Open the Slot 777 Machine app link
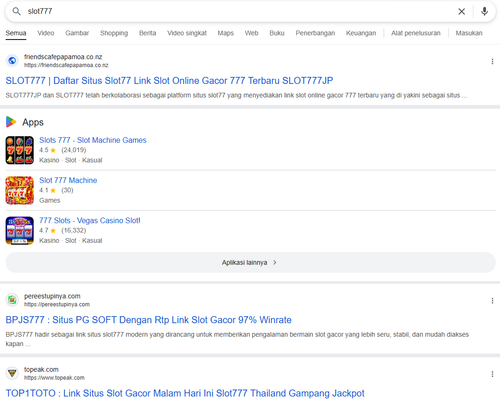The height and width of the screenshot is (401, 500). point(68,180)
